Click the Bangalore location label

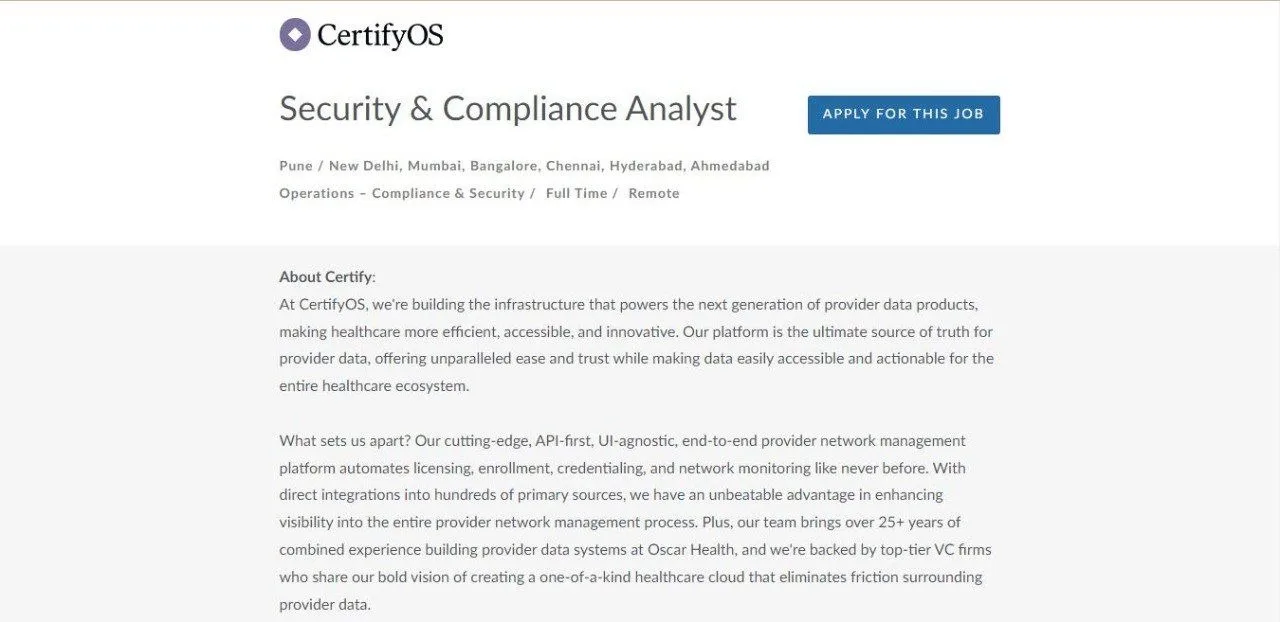coord(505,166)
